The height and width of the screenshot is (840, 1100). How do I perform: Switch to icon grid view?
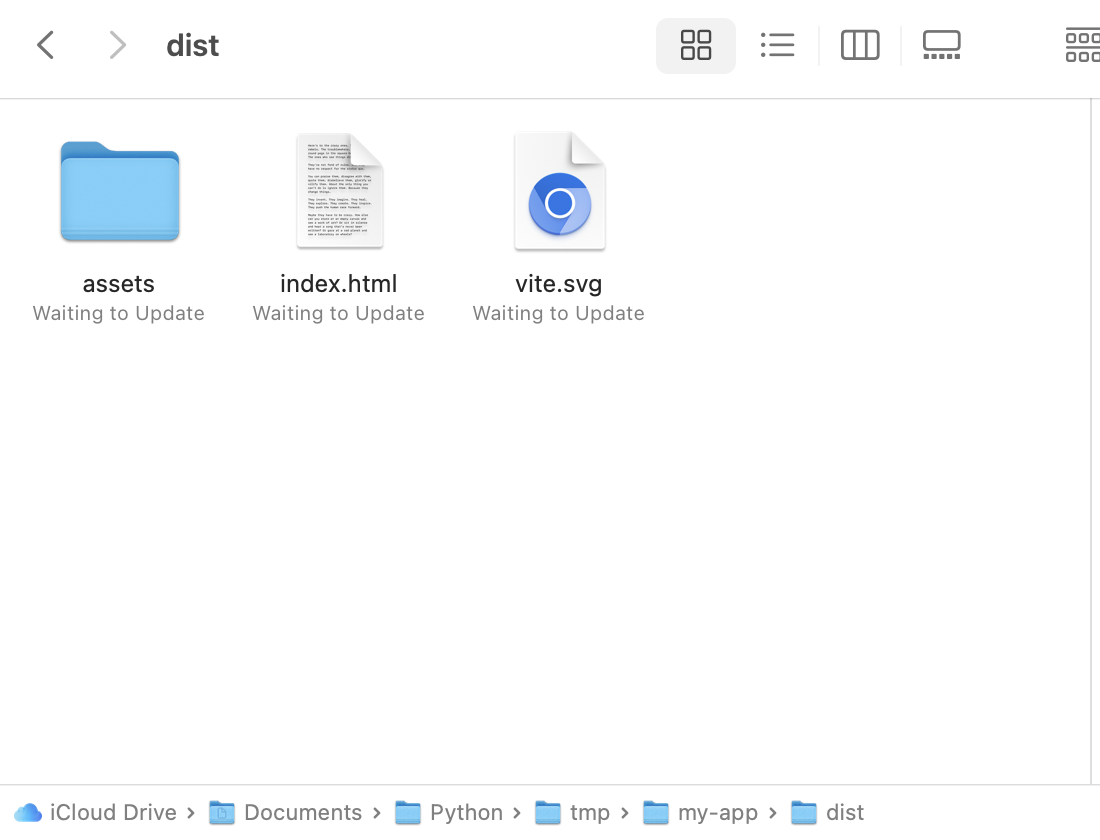pos(695,45)
